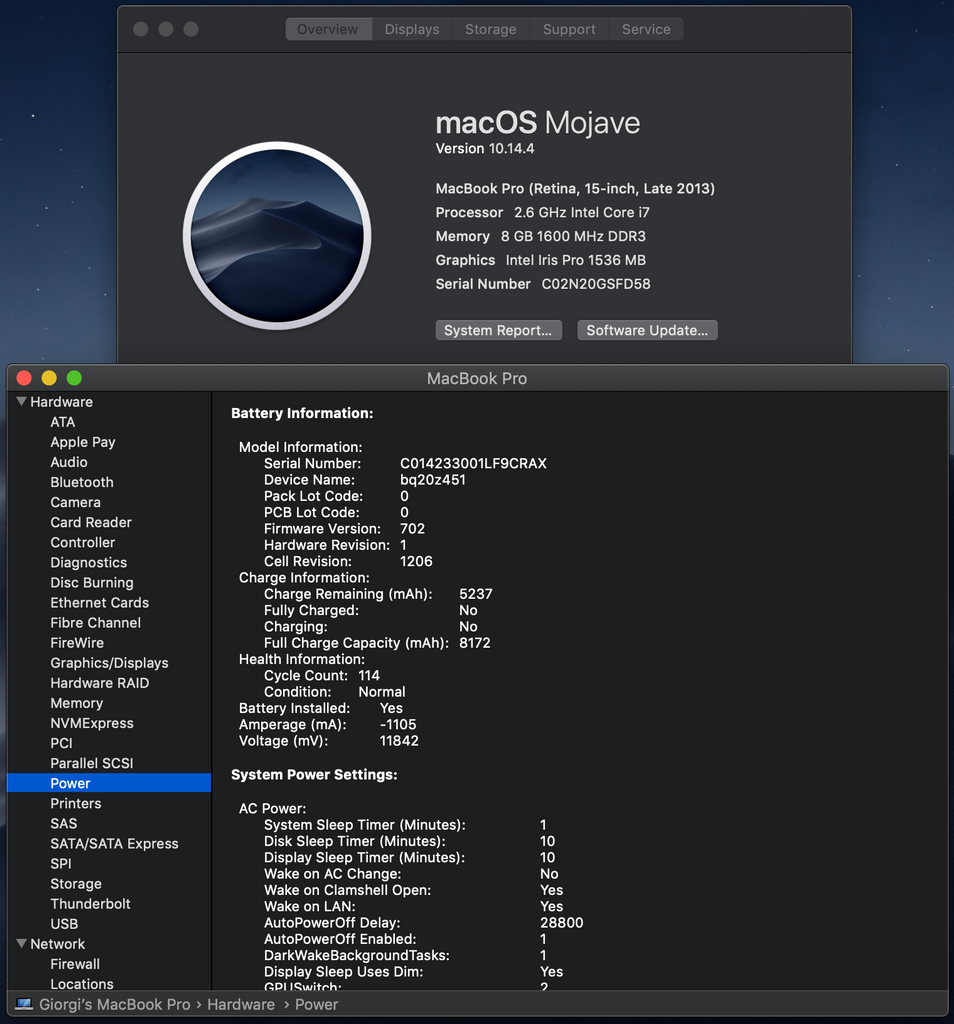Go to the Service tab

tap(646, 29)
